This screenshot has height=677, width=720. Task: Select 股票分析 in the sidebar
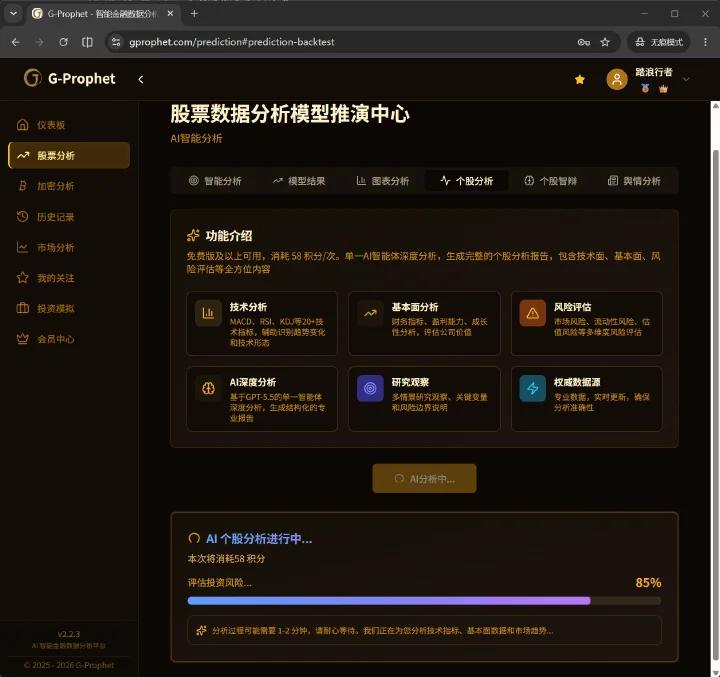pyautogui.click(x=69, y=156)
